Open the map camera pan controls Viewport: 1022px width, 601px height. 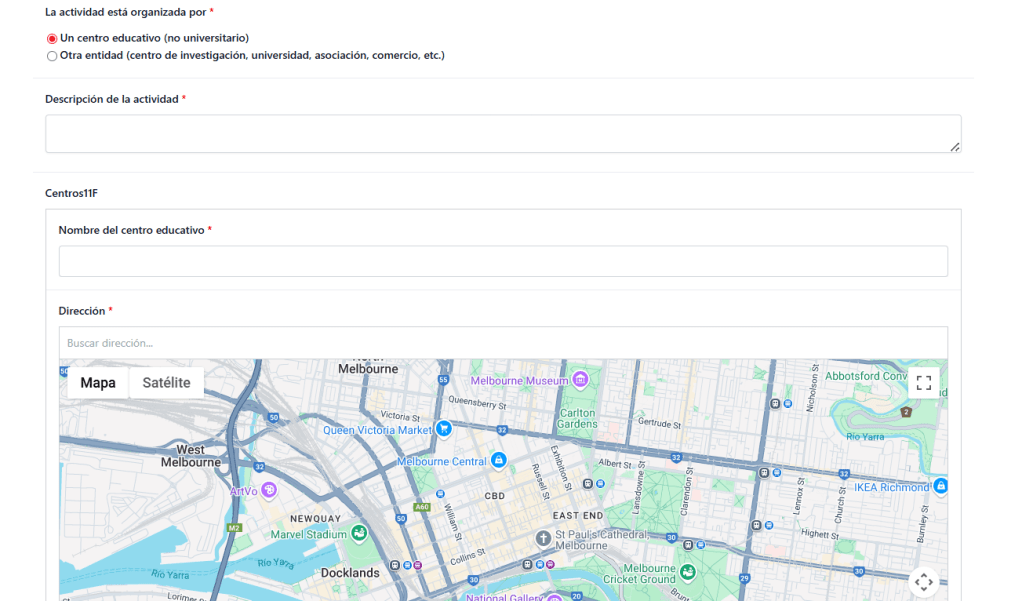click(x=924, y=581)
